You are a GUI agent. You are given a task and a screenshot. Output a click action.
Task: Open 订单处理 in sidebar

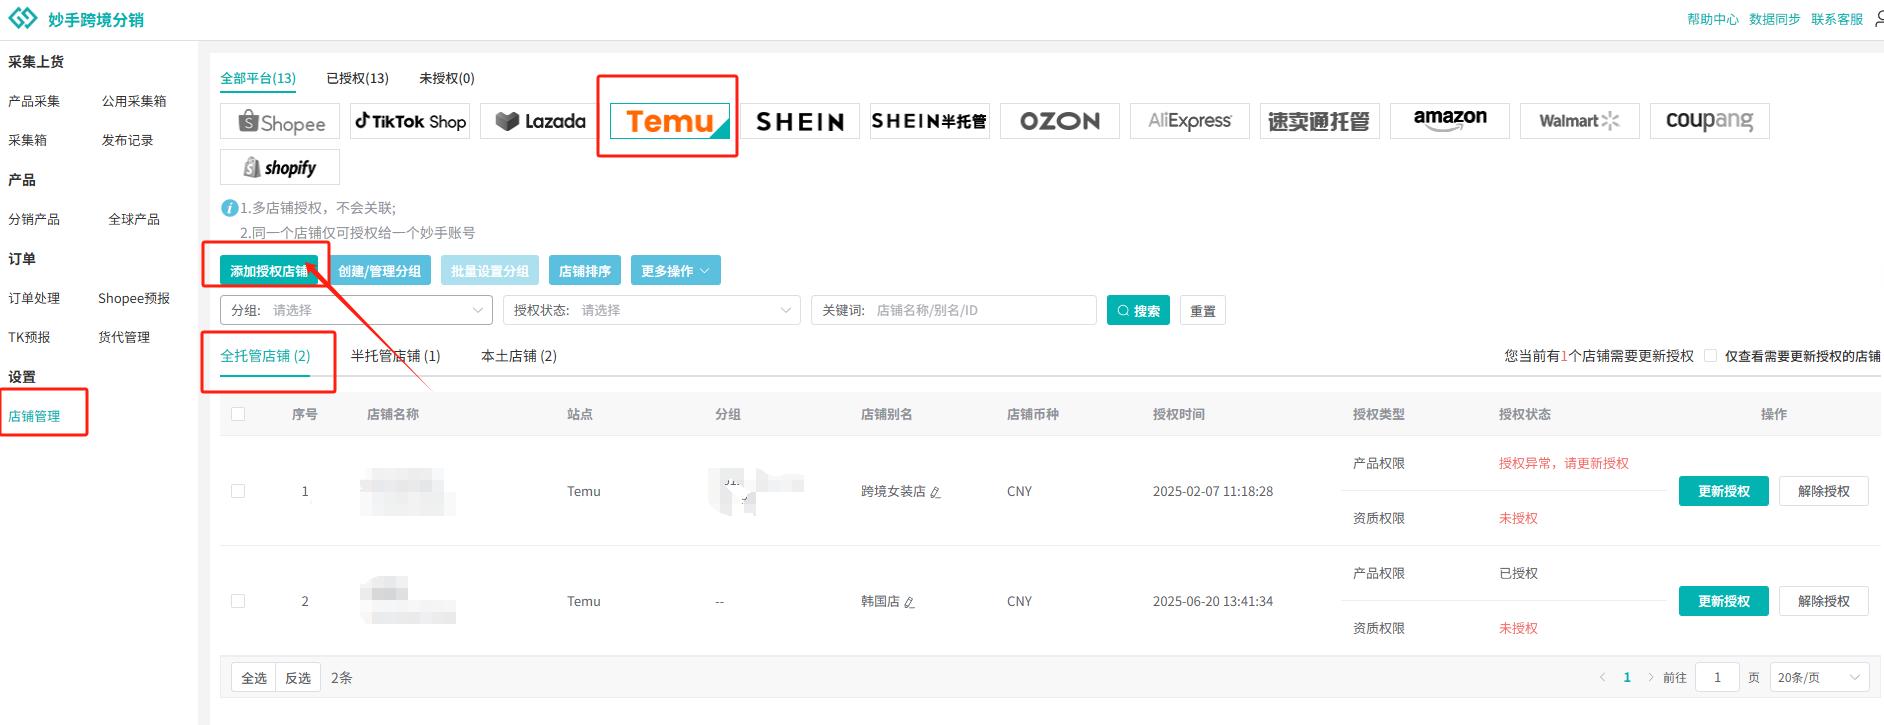pos(34,298)
